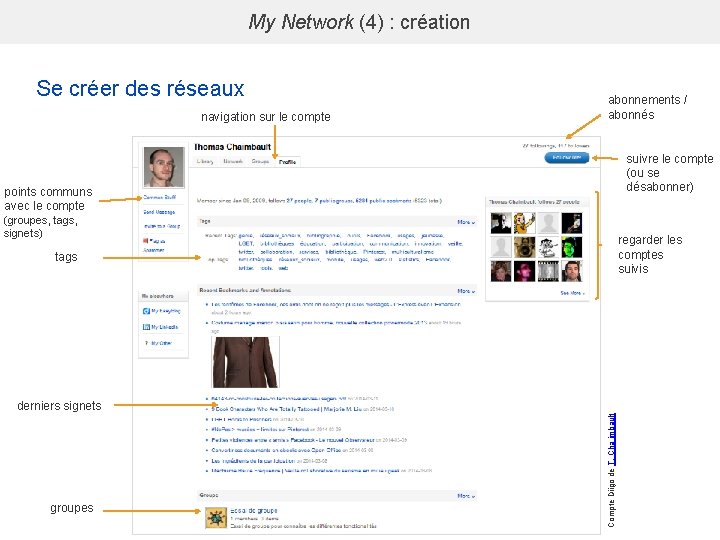Open the 'essai de groupe' group link
This screenshot has width=720, height=540.
point(253,511)
